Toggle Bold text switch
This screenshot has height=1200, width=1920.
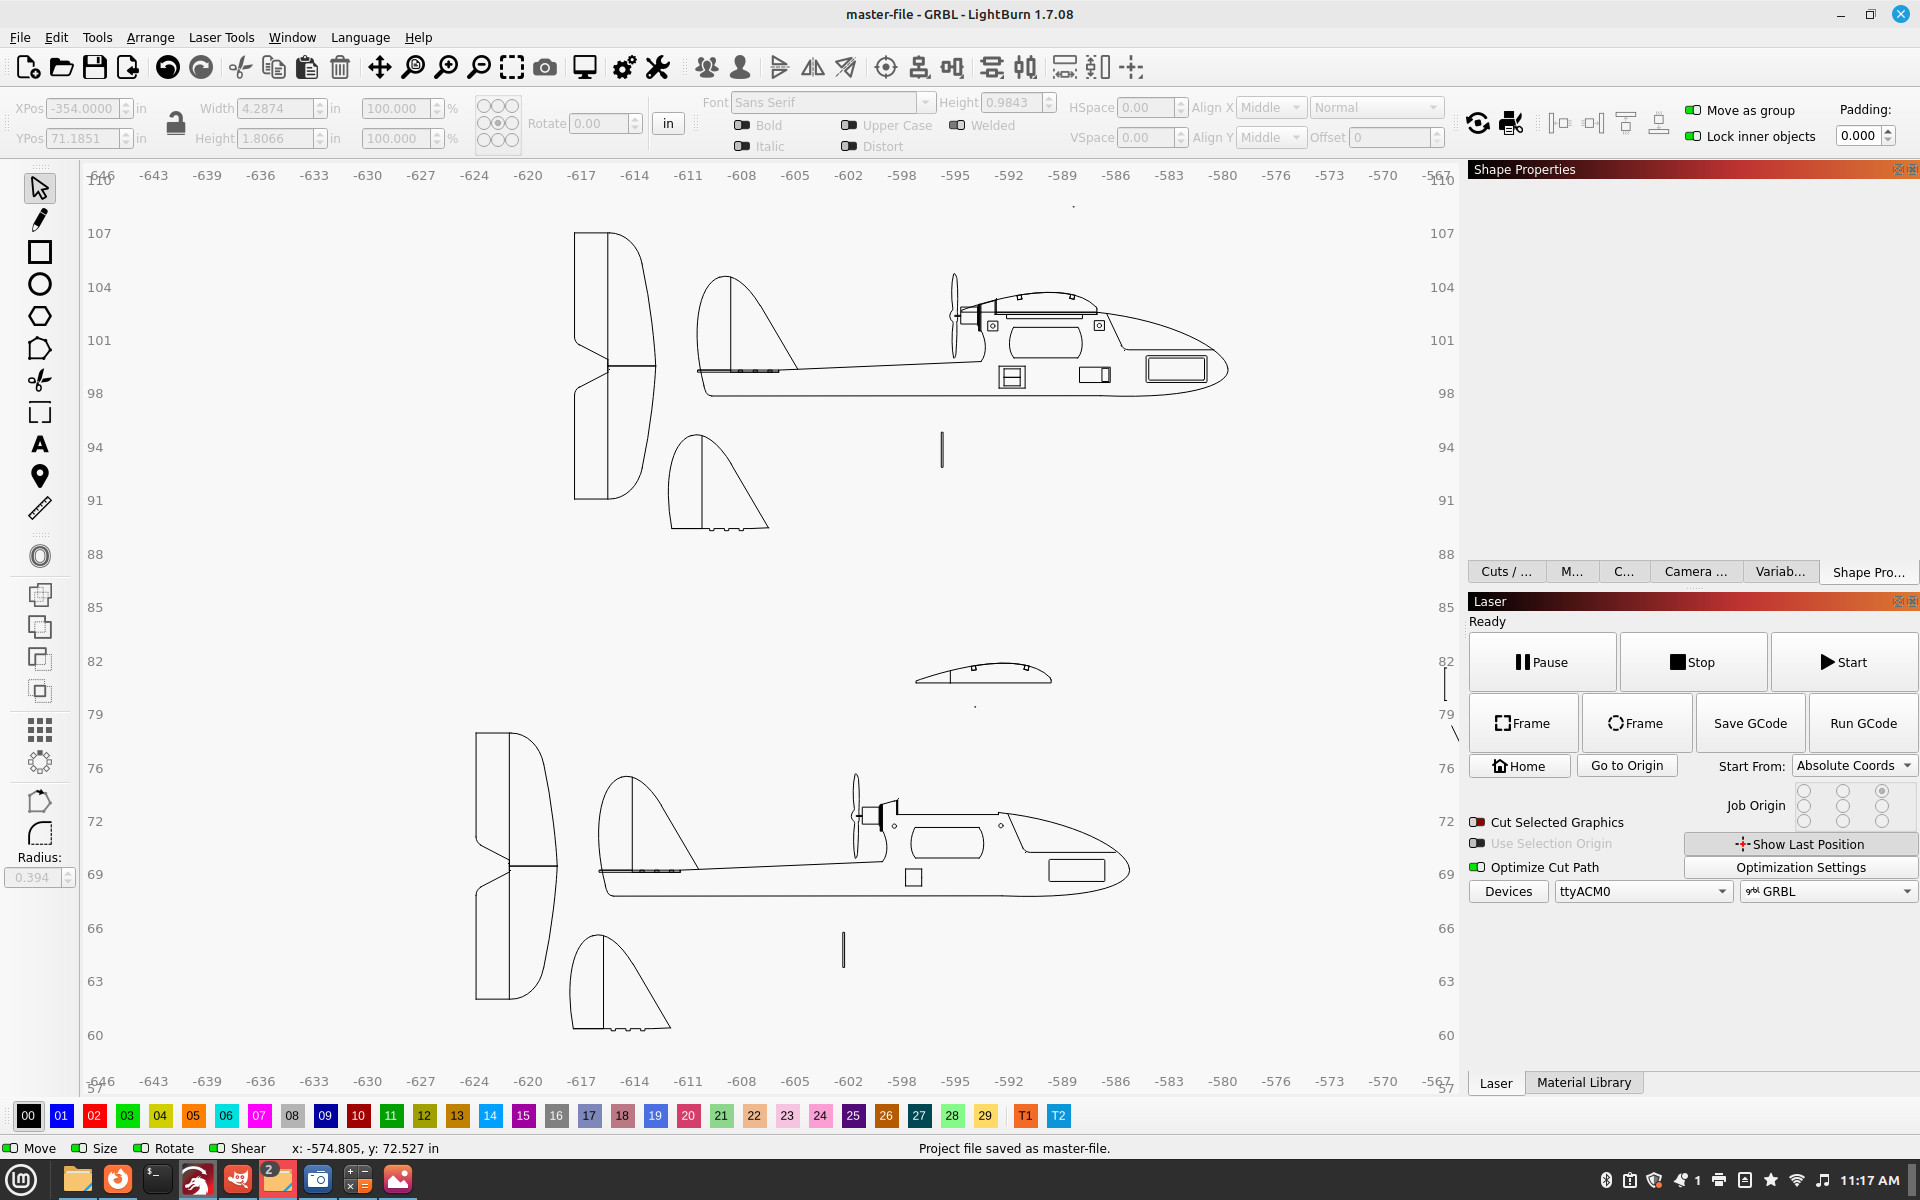(x=742, y=125)
